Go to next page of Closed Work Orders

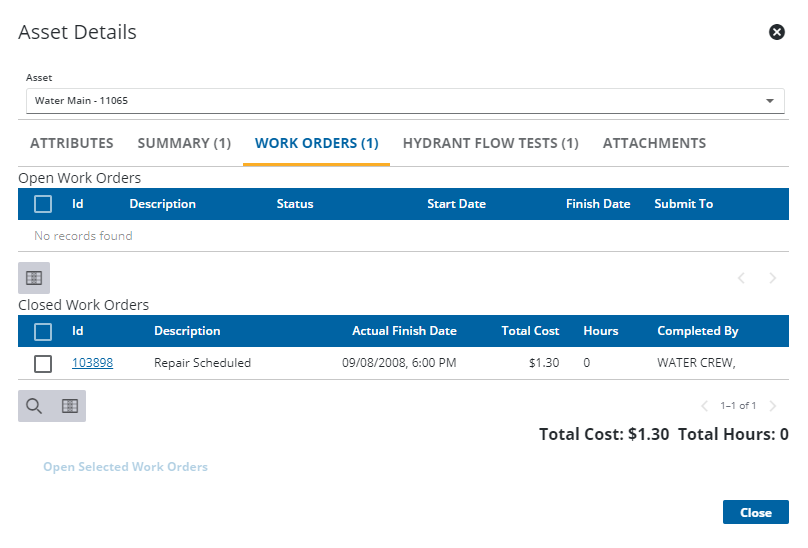pyautogui.click(x=772, y=406)
